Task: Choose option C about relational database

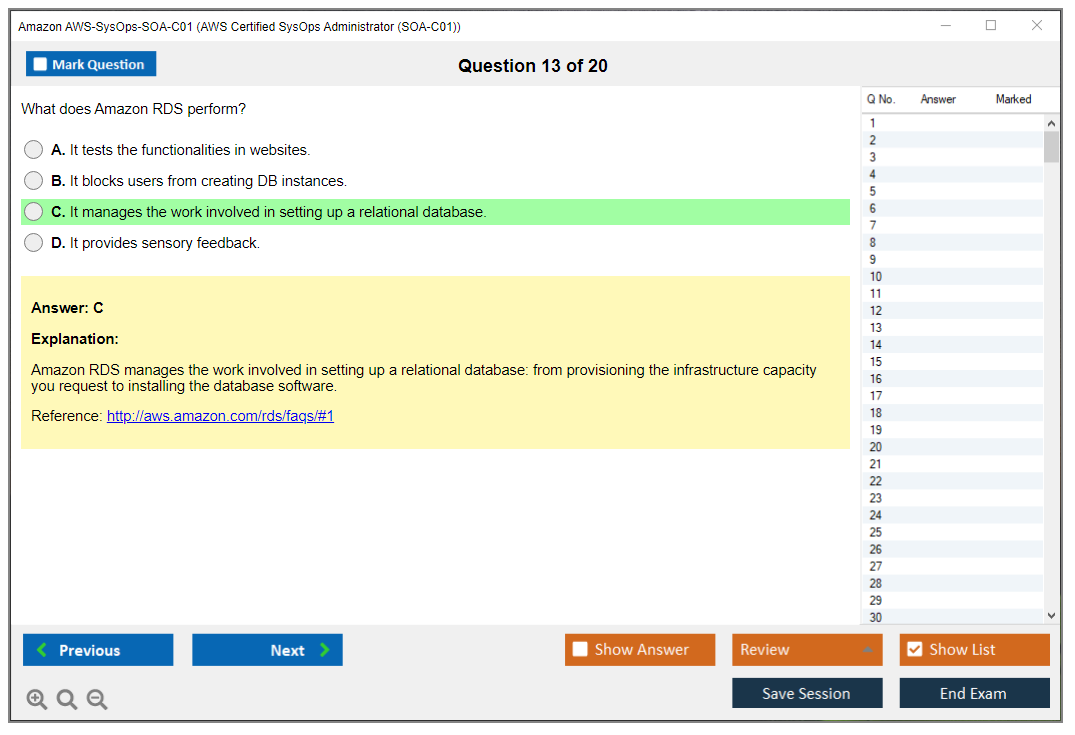Action: click(34, 212)
